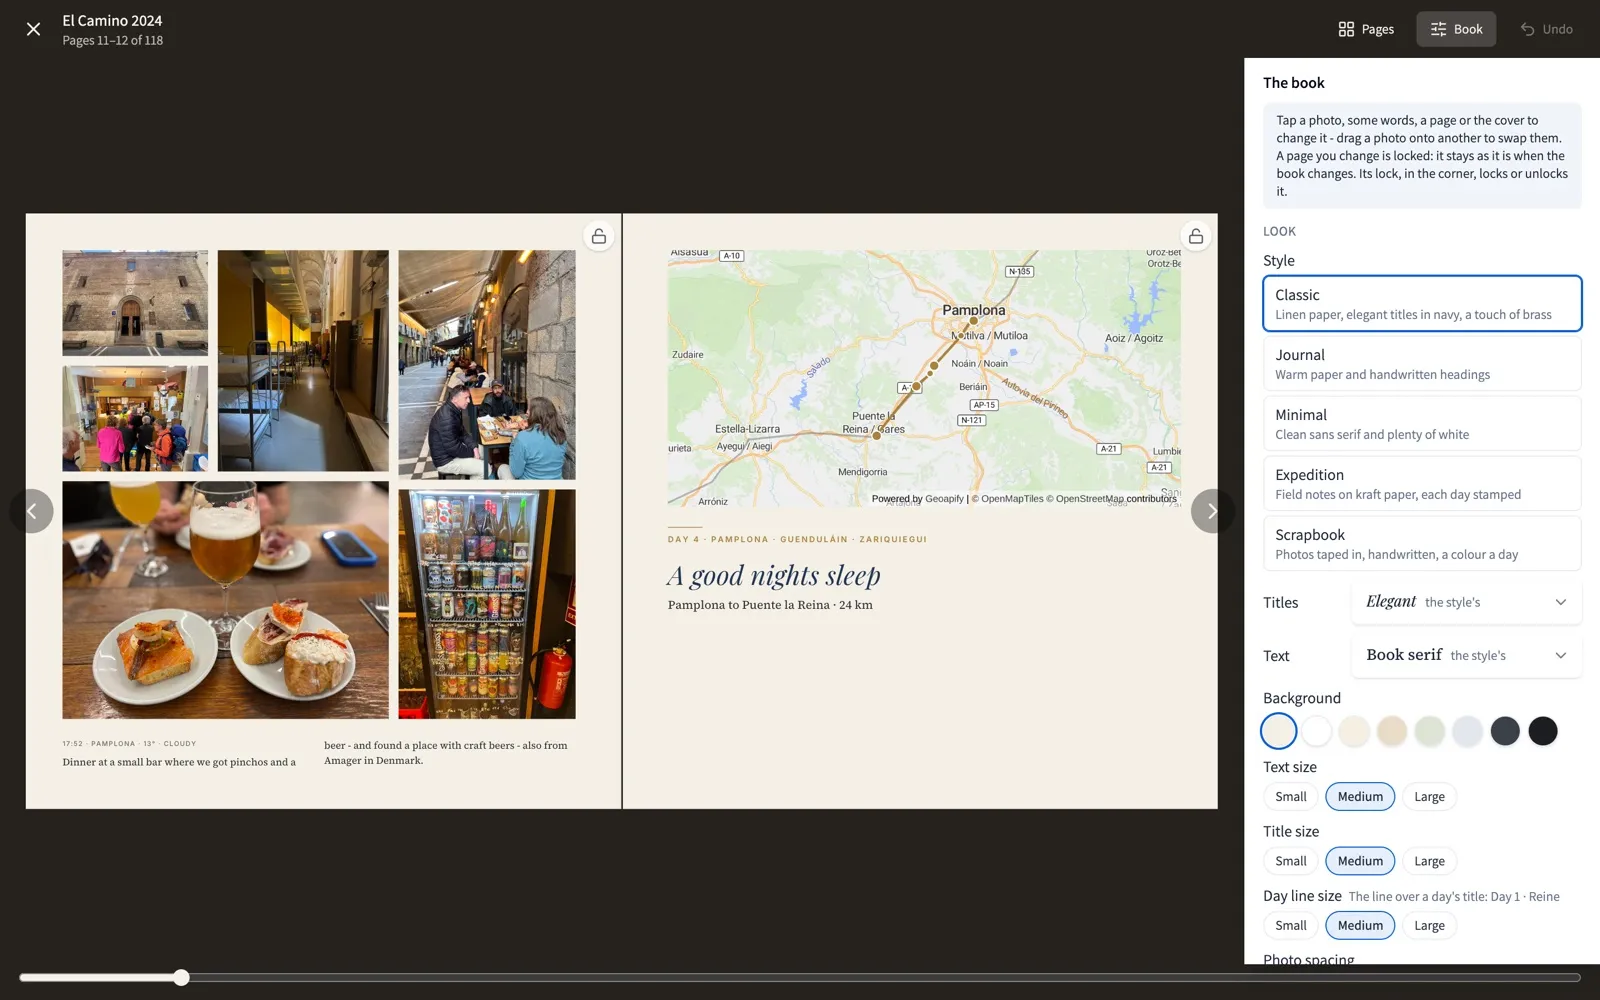1600x1000 pixels.
Task: Go to the next spread arrow
Action: pos(1212,511)
